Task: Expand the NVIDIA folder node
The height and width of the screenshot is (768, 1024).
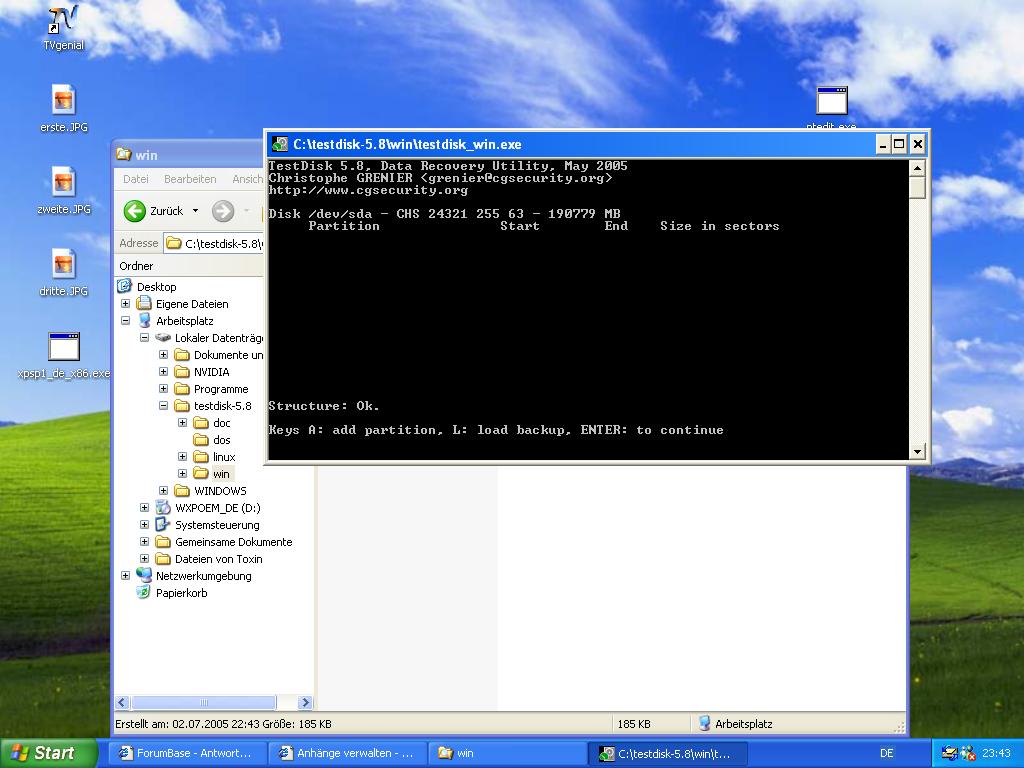Action: [163, 372]
